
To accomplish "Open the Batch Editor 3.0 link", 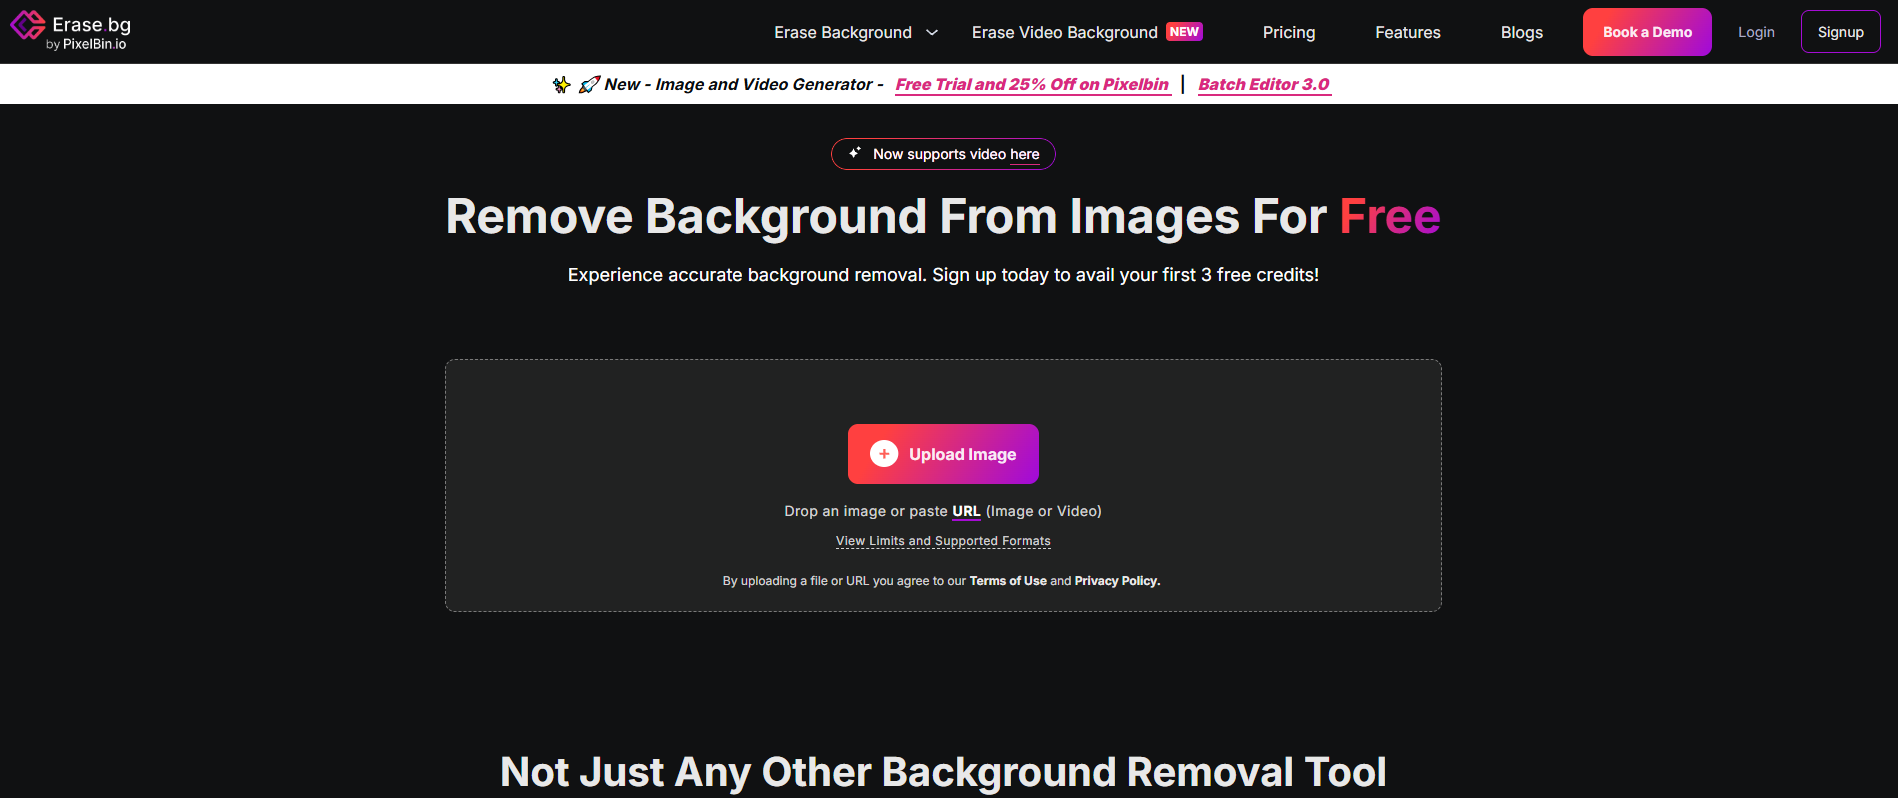I will (1264, 85).
